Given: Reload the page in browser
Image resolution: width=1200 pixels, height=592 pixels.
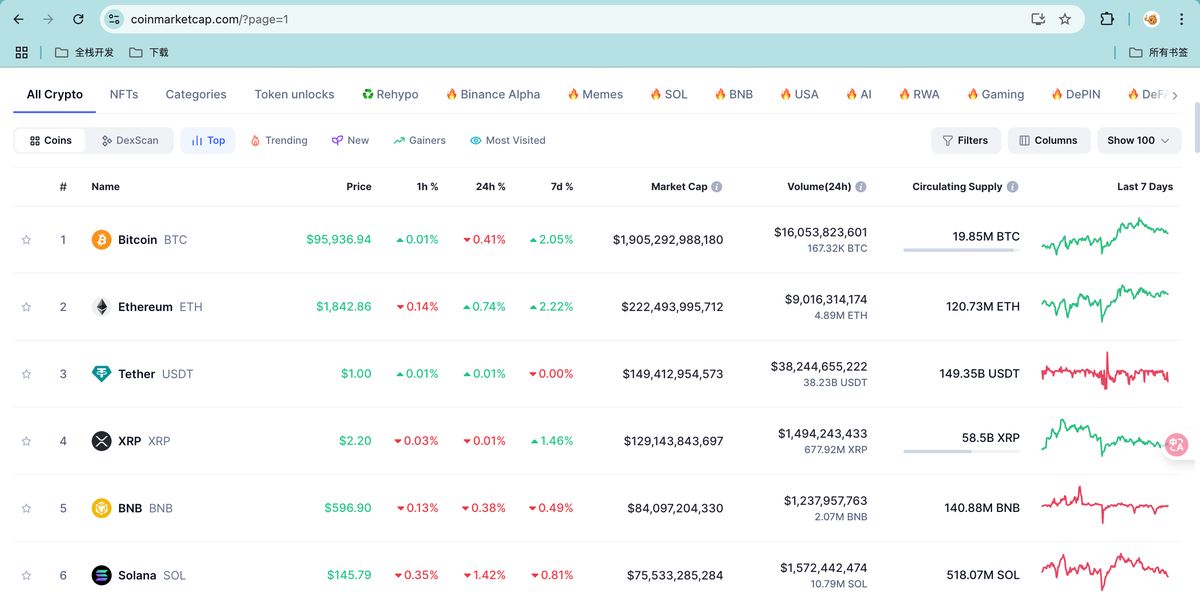Looking at the screenshot, I should [79, 19].
